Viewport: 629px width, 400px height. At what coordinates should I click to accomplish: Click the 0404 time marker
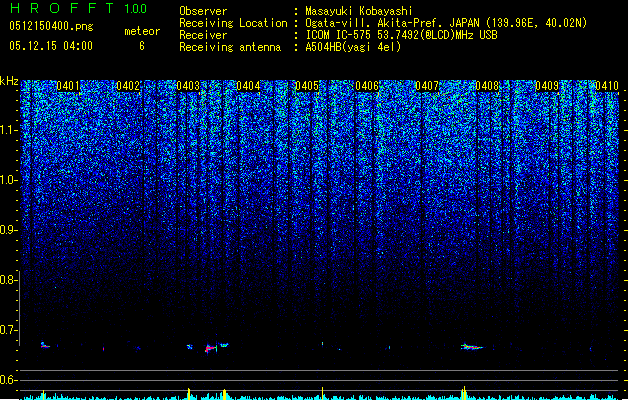coord(248,86)
